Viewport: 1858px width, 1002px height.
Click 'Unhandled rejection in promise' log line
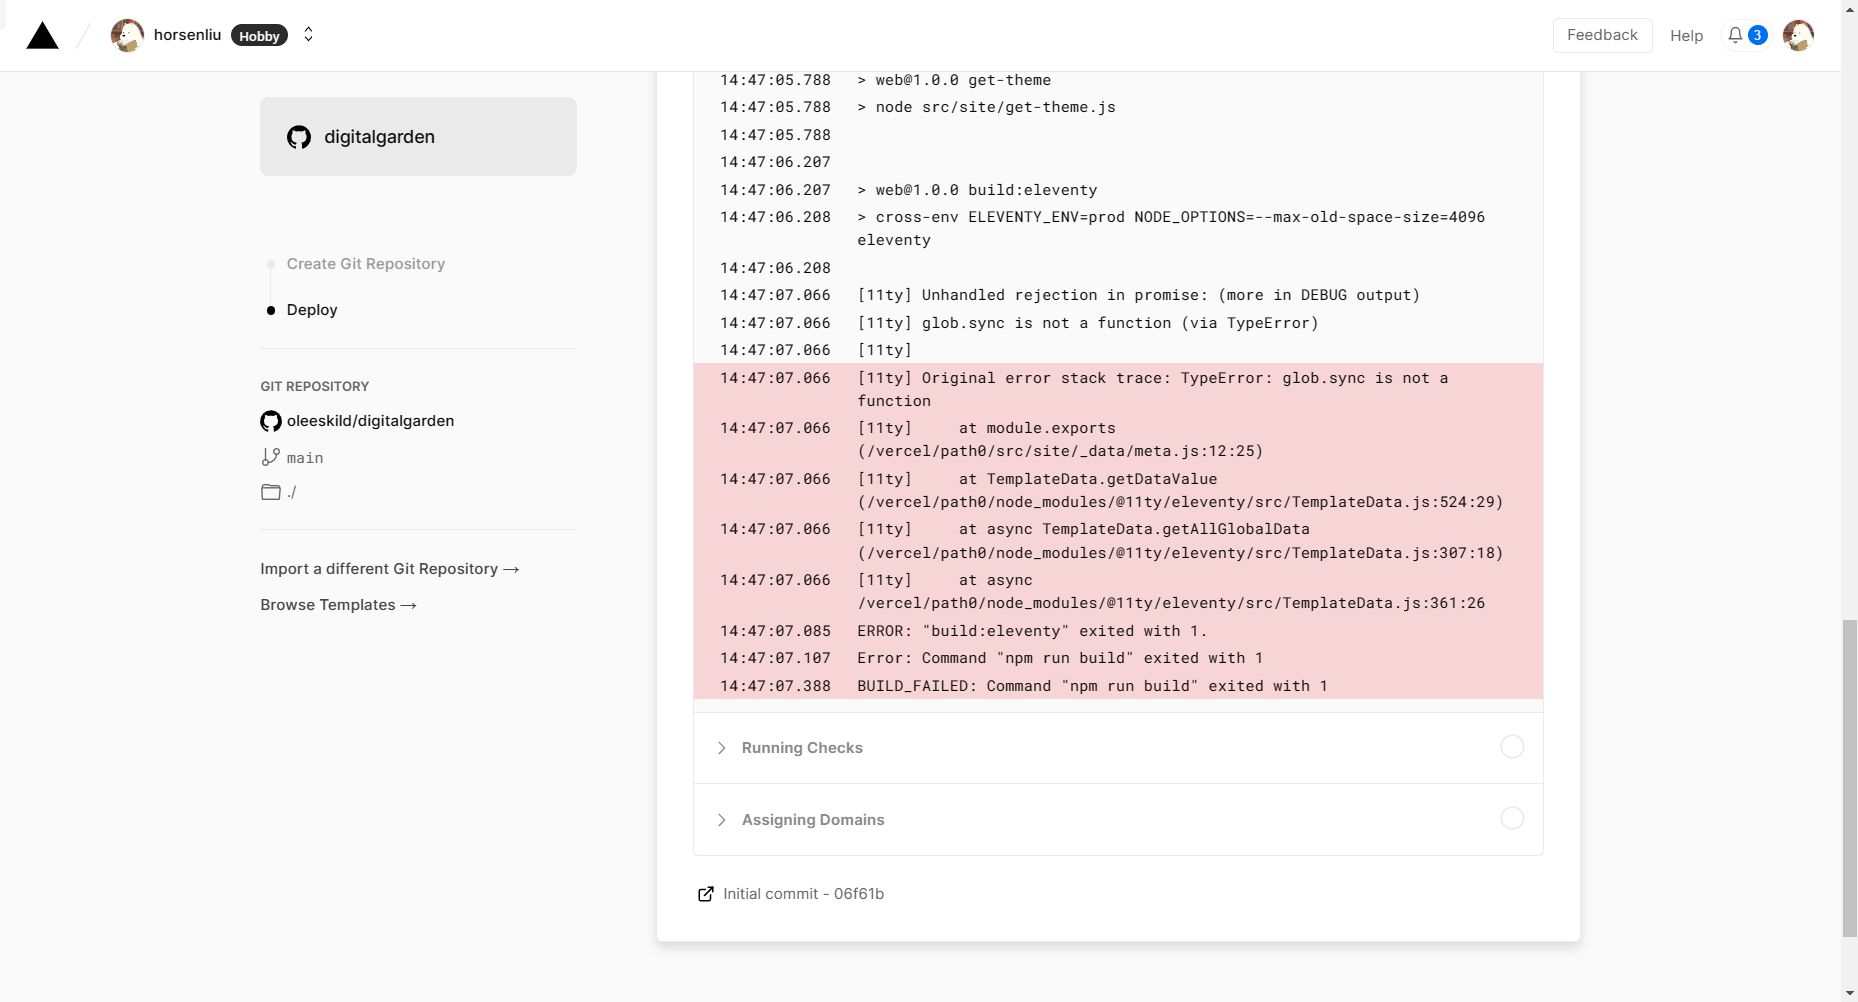point(1118,295)
